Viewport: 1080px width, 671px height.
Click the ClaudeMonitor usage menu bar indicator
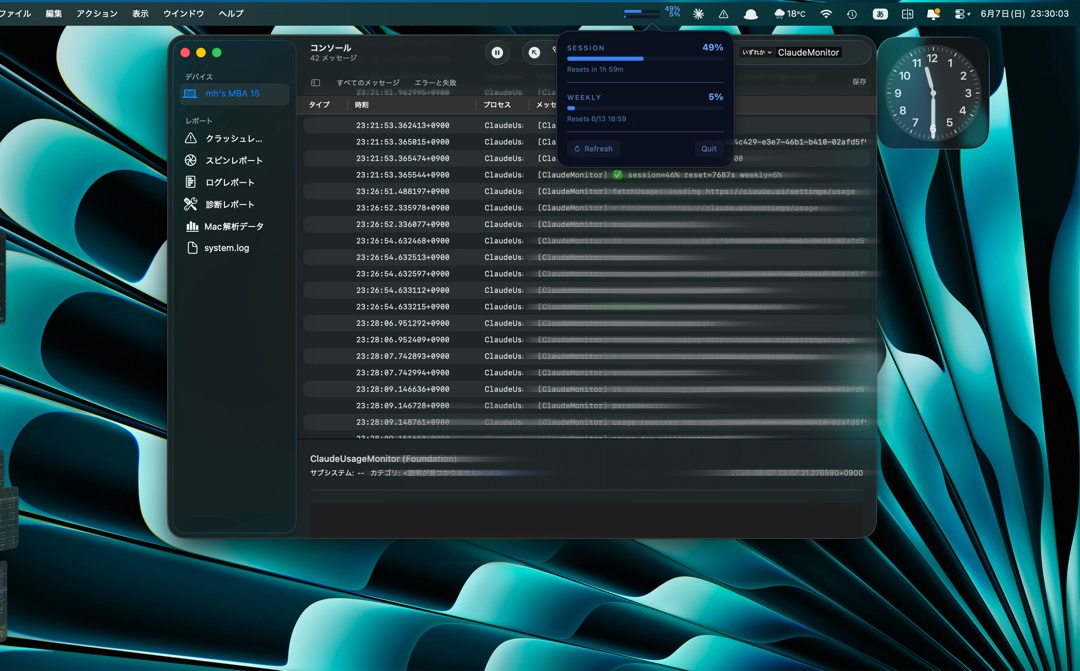click(652, 12)
